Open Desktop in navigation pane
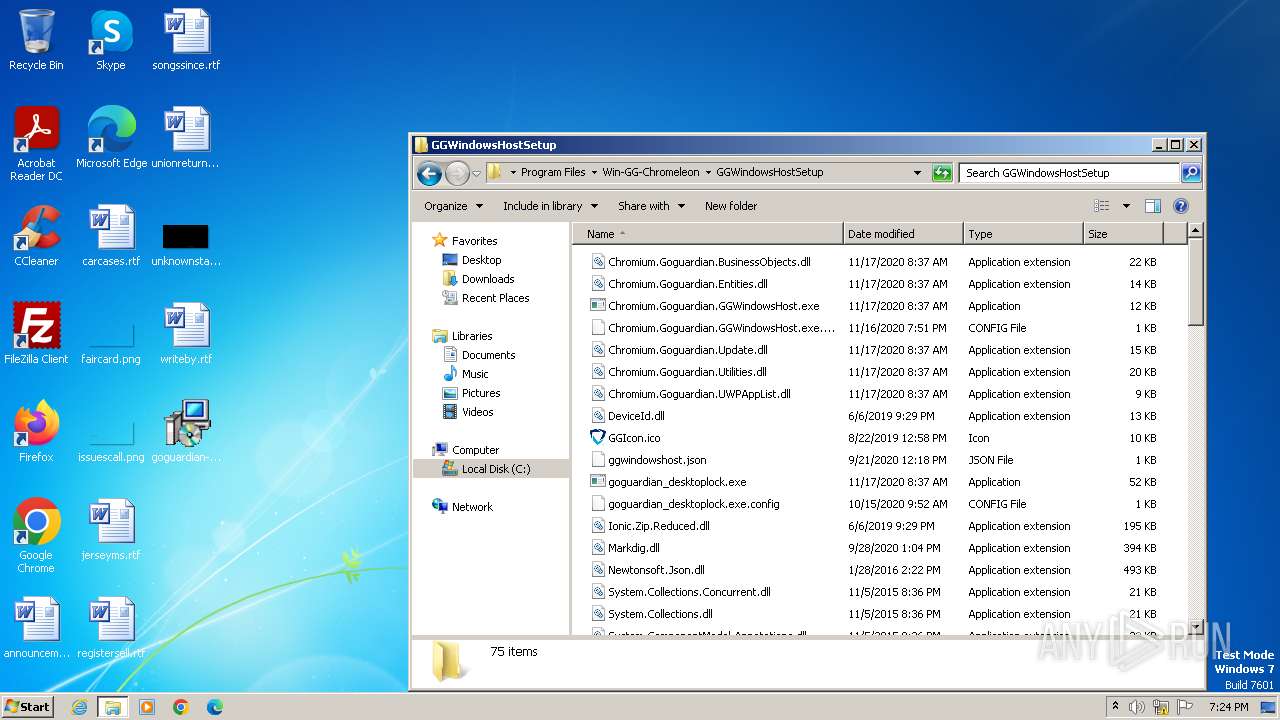The height and width of the screenshot is (720, 1280). pos(481,260)
